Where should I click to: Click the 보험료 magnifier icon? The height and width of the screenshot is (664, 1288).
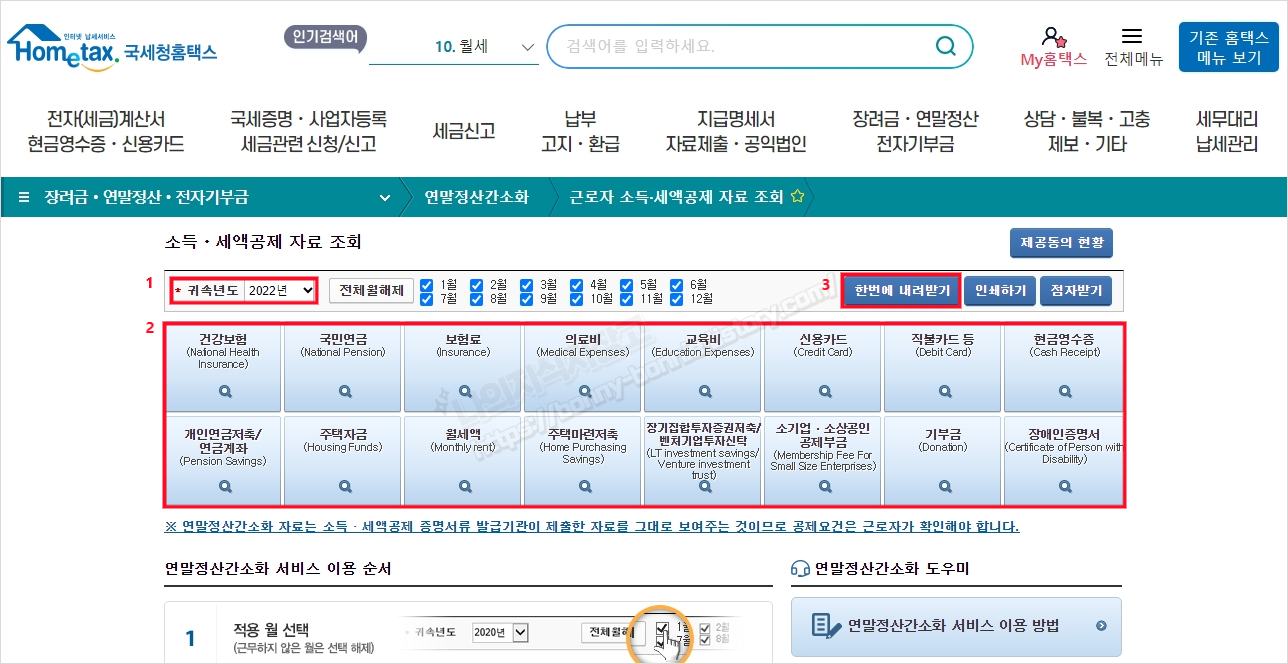click(x=465, y=392)
